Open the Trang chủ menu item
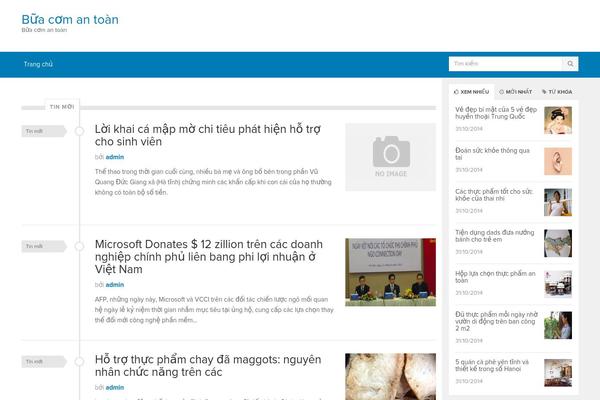Screen dimensions: 600x400 38,64
